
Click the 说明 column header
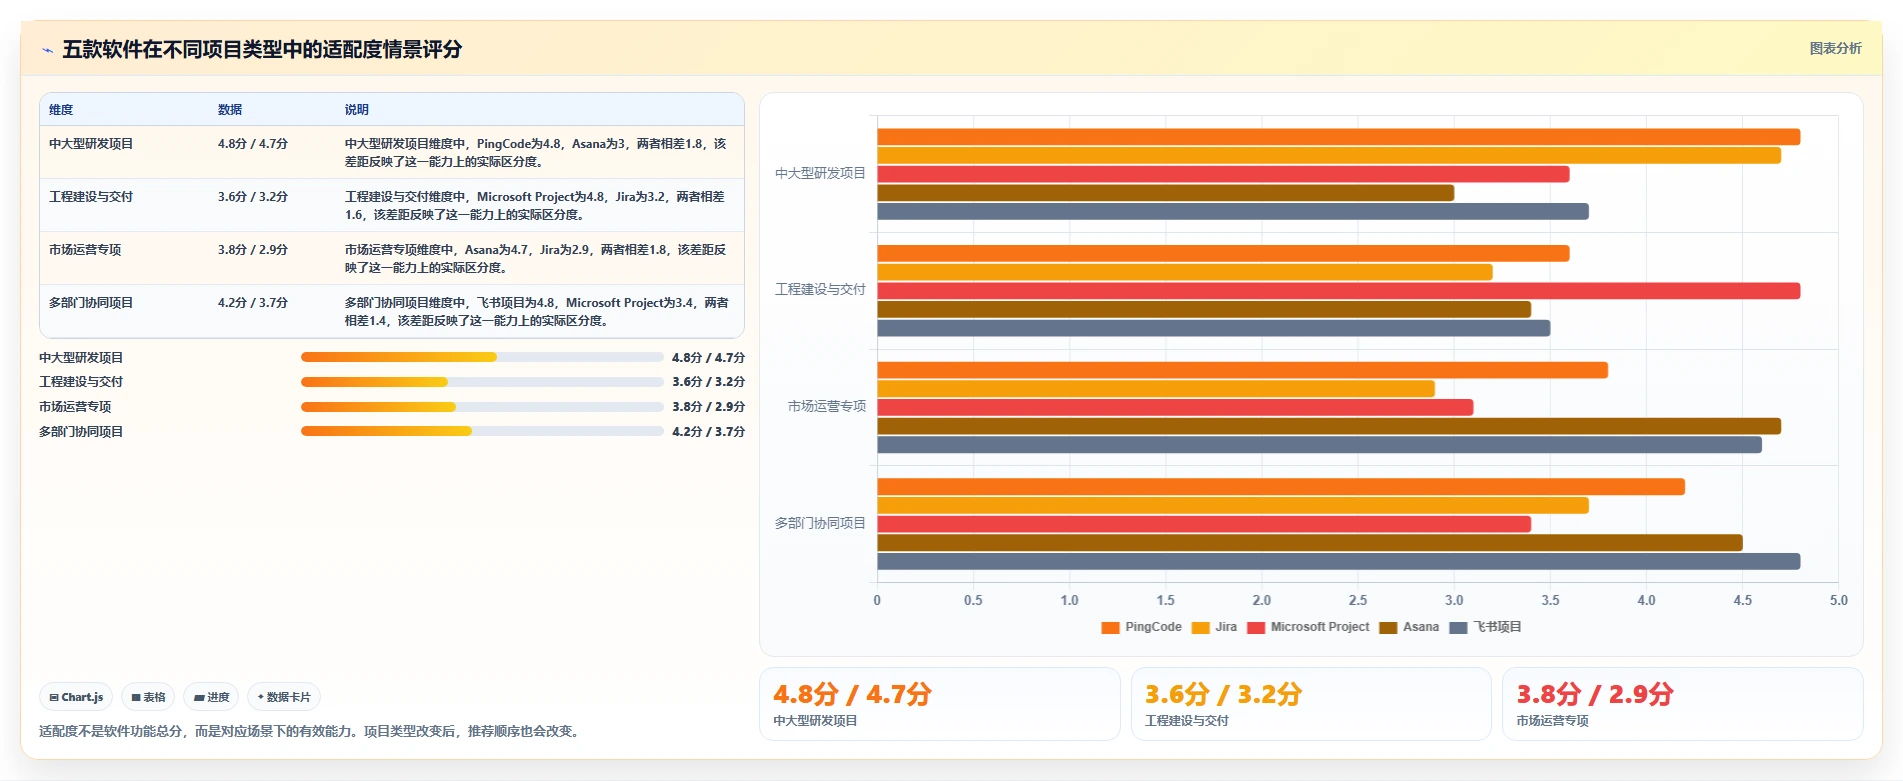pyautogui.click(x=357, y=110)
